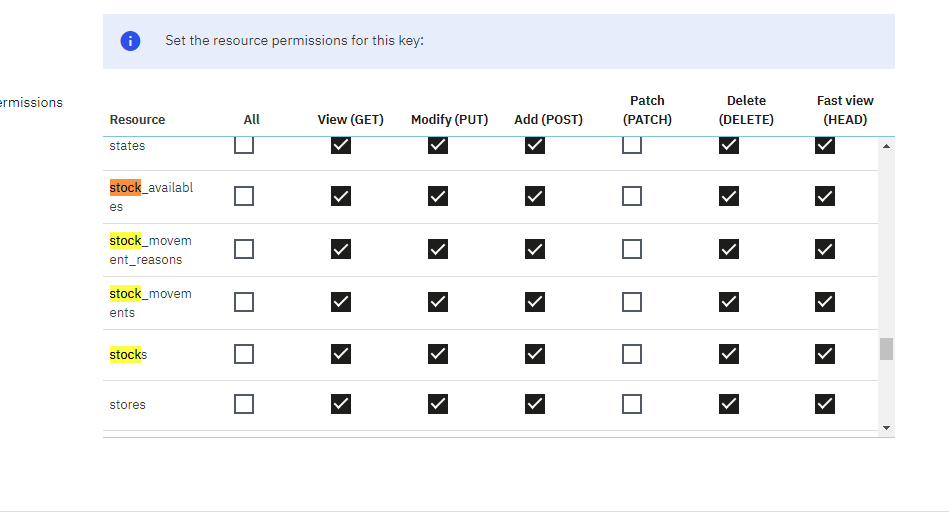
Task: Click the vertical scrollbar thumb
Action: [886, 349]
